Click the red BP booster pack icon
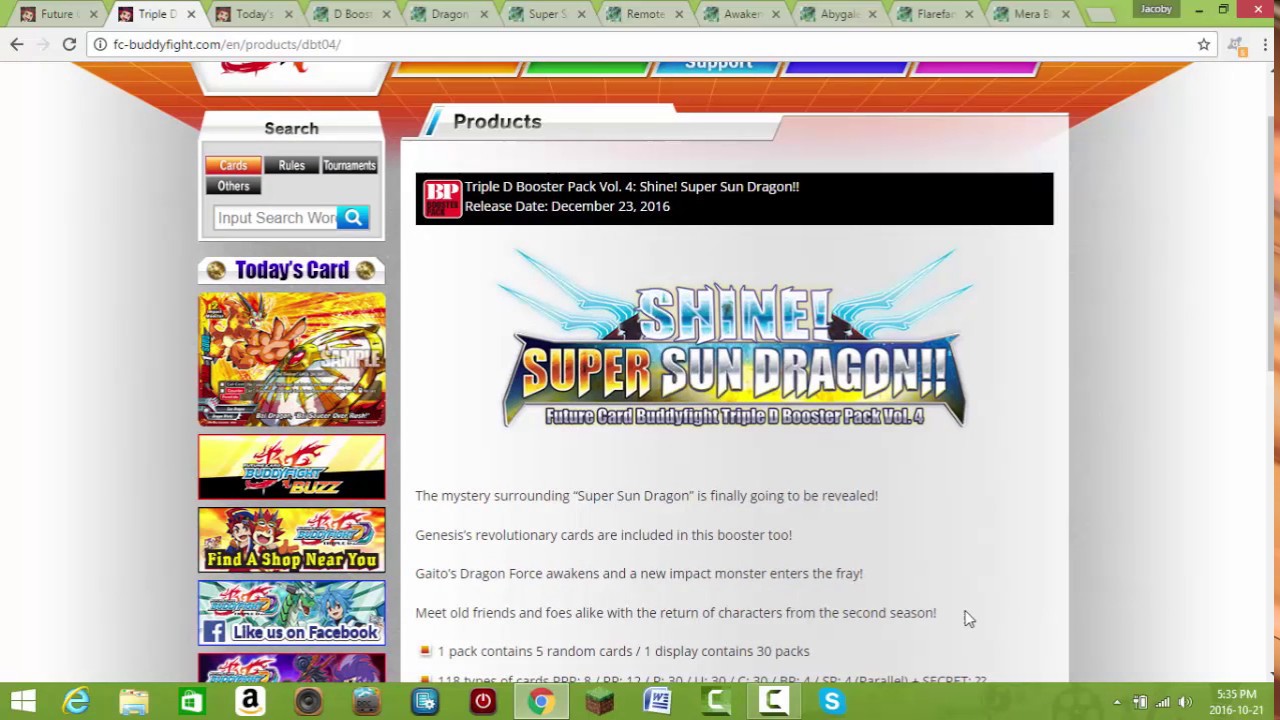The image size is (1280, 720). (x=442, y=198)
